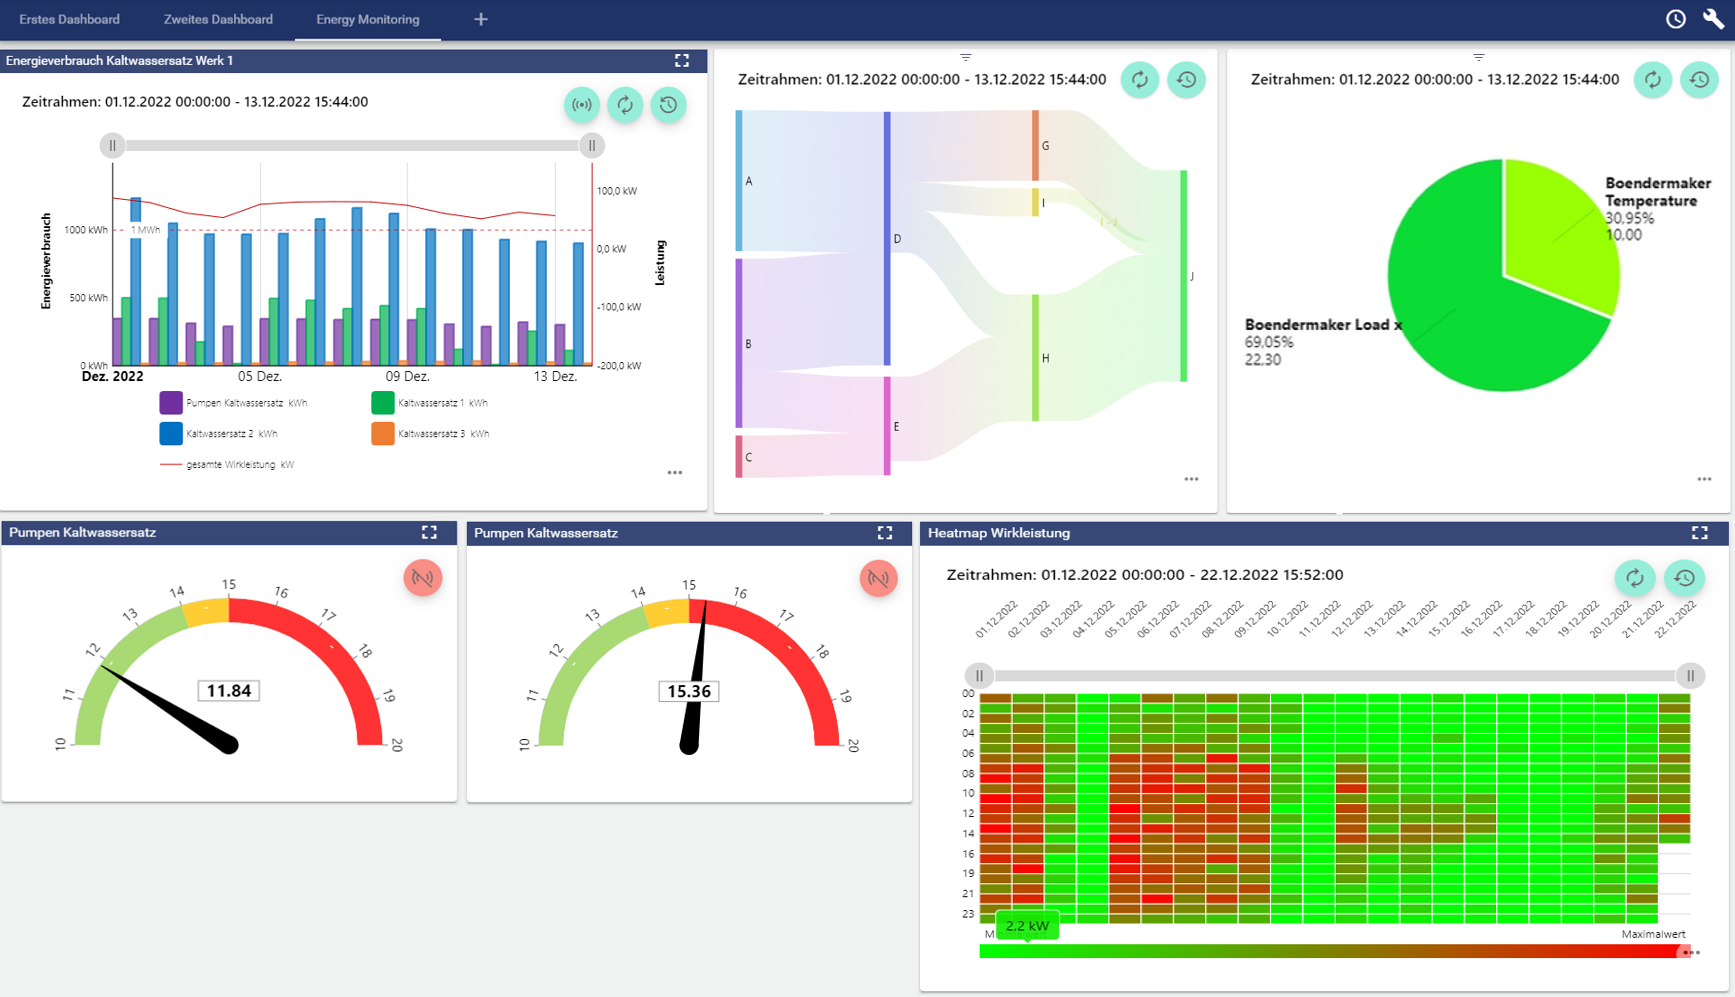Expand Energieverbrauch Kaltwassersatz Werk 1 fullscreen
The height and width of the screenshot is (997, 1735).
[682, 61]
